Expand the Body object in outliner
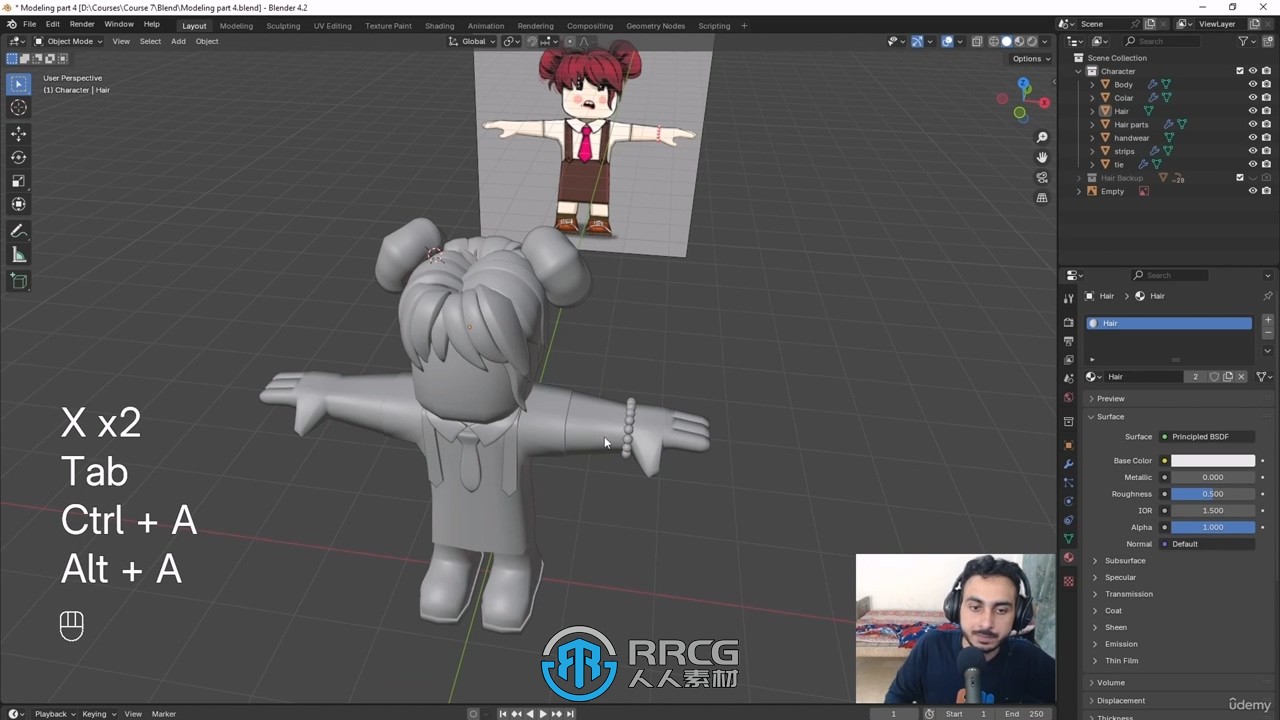 [x=1092, y=85]
